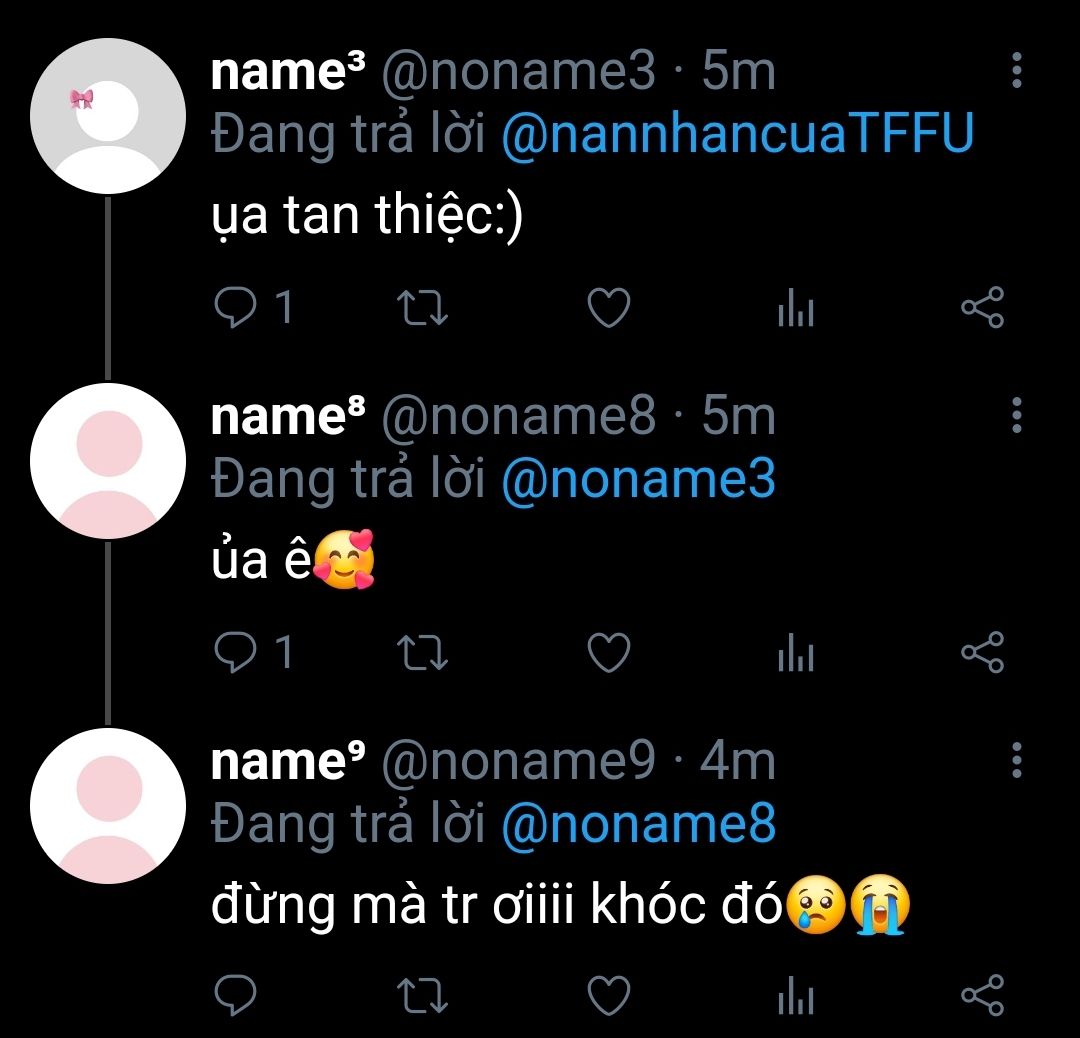Image resolution: width=1080 pixels, height=1038 pixels.
Task: Like noname9's "đừng mà" tweet
Action: [x=607, y=996]
